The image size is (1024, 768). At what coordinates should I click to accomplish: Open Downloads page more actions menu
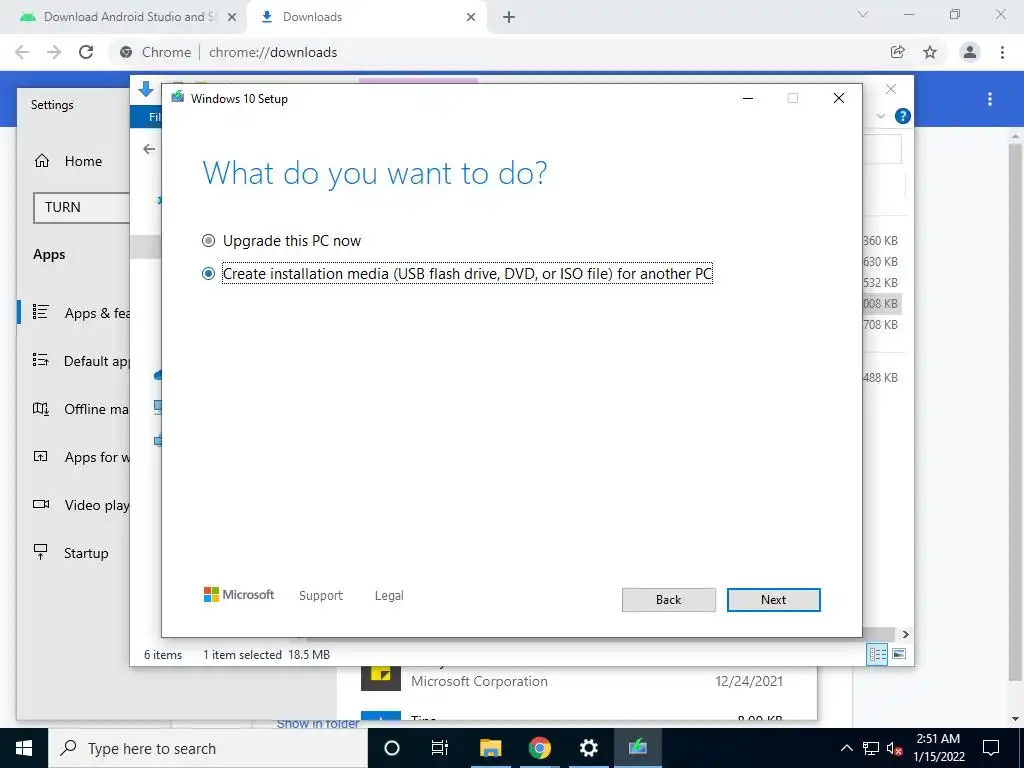(x=990, y=99)
